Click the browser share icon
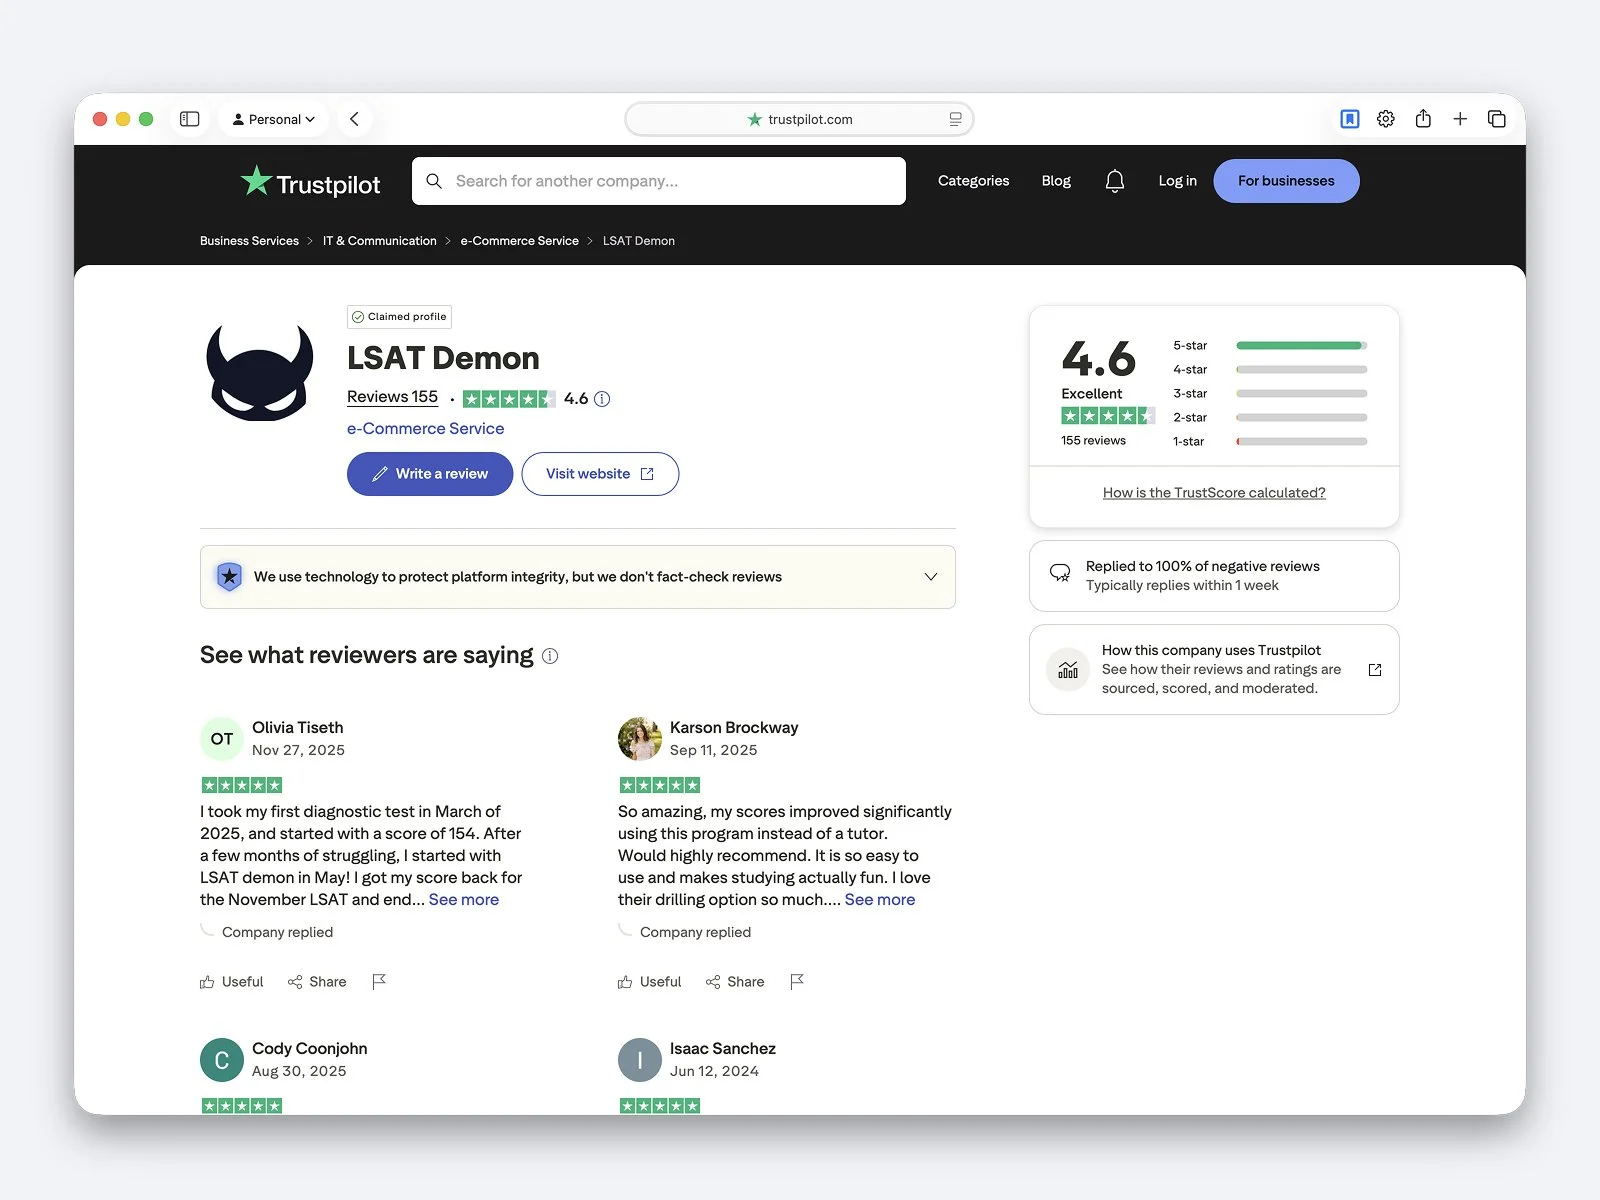Image resolution: width=1600 pixels, height=1200 pixels. click(x=1423, y=119)
